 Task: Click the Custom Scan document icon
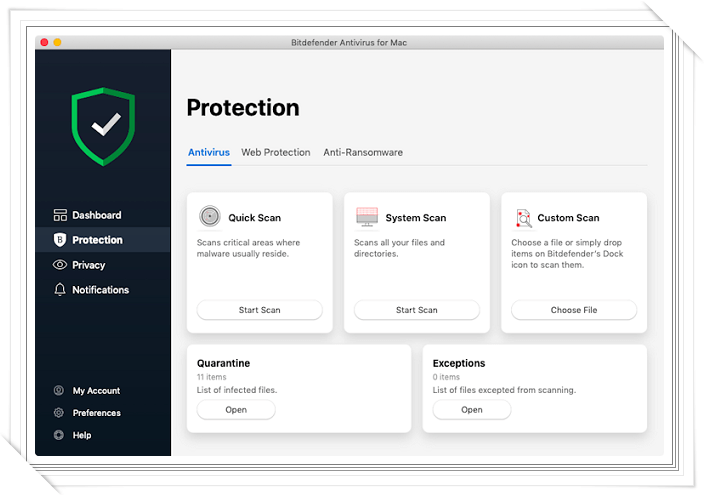[524, 218]
